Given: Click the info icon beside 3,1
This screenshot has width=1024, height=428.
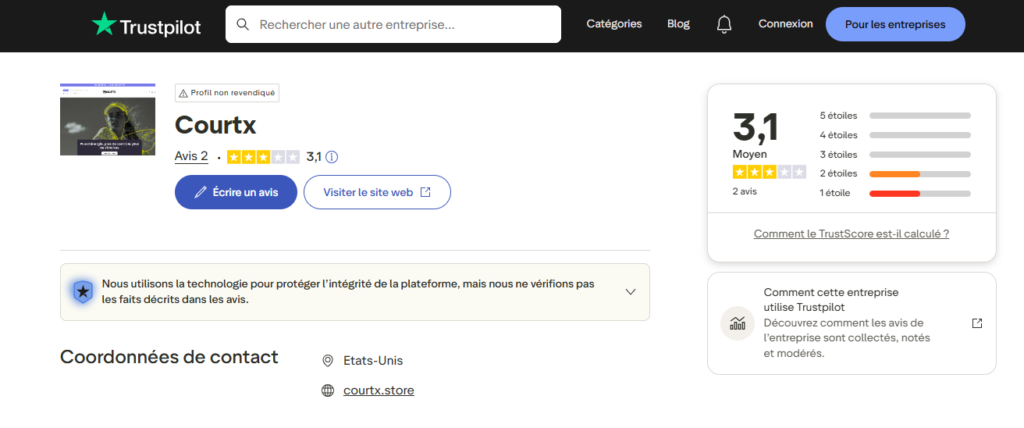Looking at the screenshot, I should point(332,157).
